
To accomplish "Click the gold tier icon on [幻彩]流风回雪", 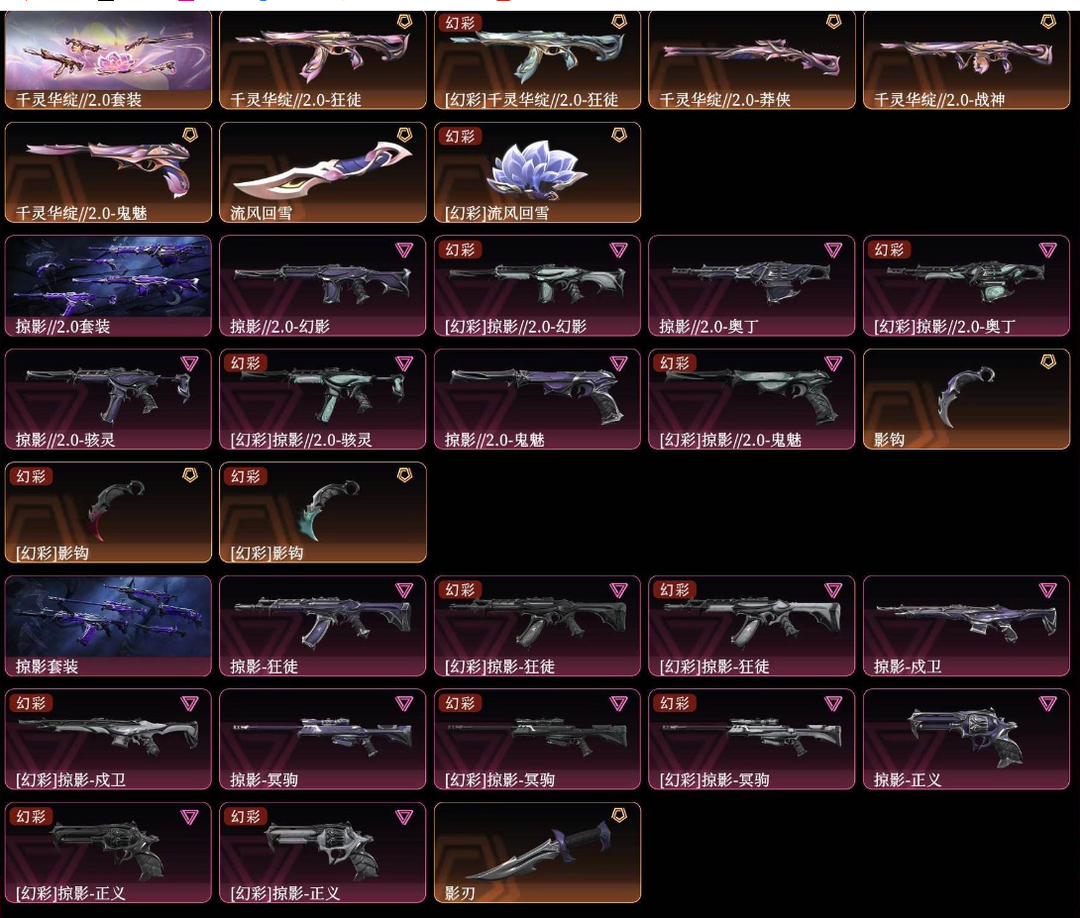I will click(x=619, y=135).
